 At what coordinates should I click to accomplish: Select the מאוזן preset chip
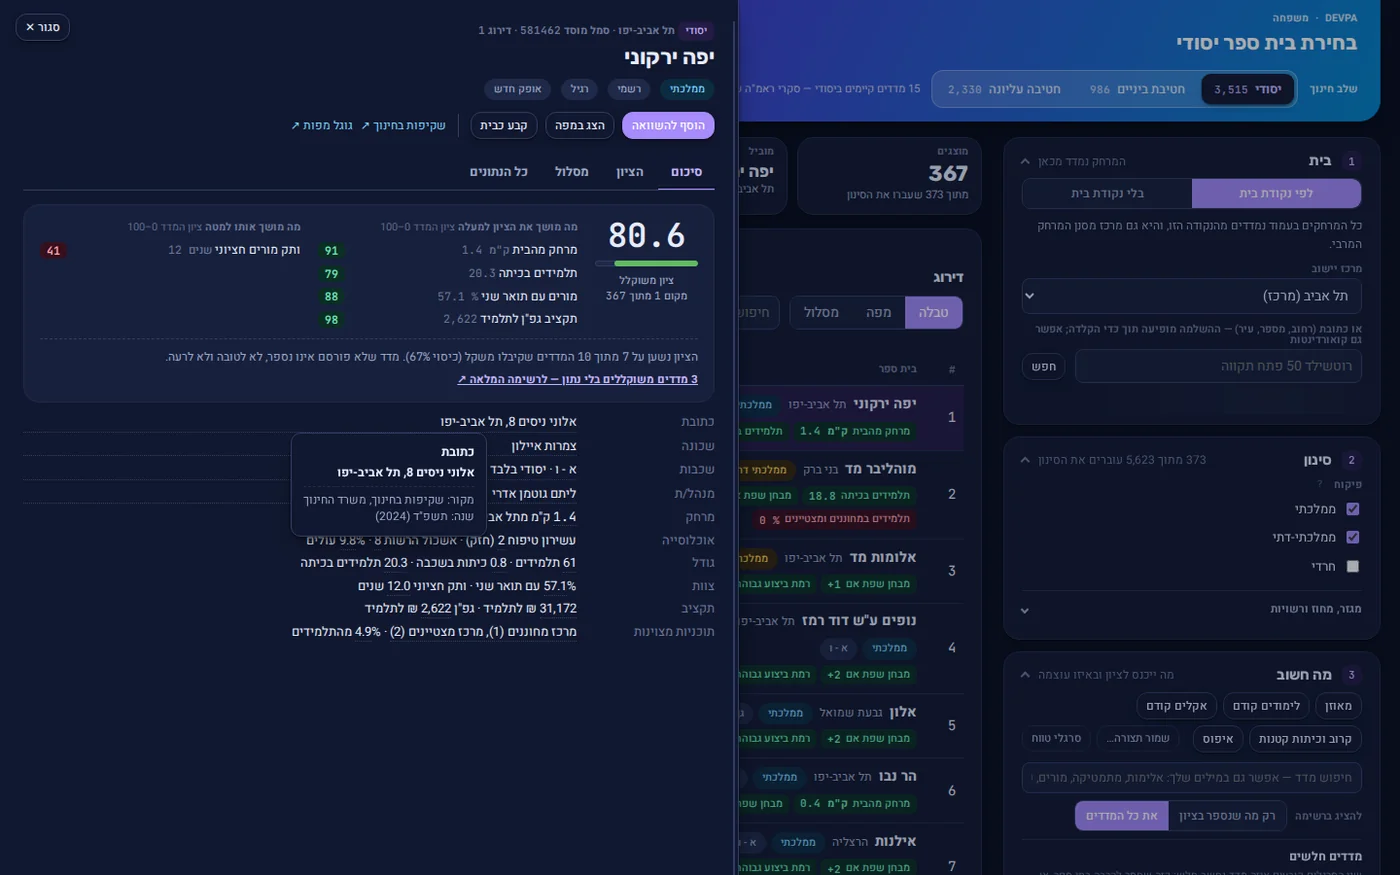1338,706
